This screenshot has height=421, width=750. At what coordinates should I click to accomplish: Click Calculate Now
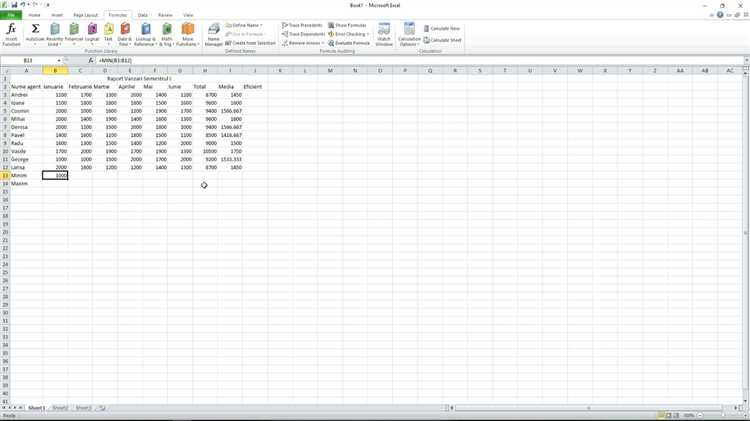441,29
